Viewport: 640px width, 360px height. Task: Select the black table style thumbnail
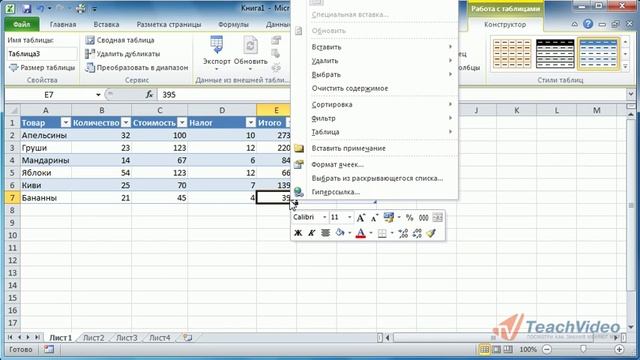555,54
